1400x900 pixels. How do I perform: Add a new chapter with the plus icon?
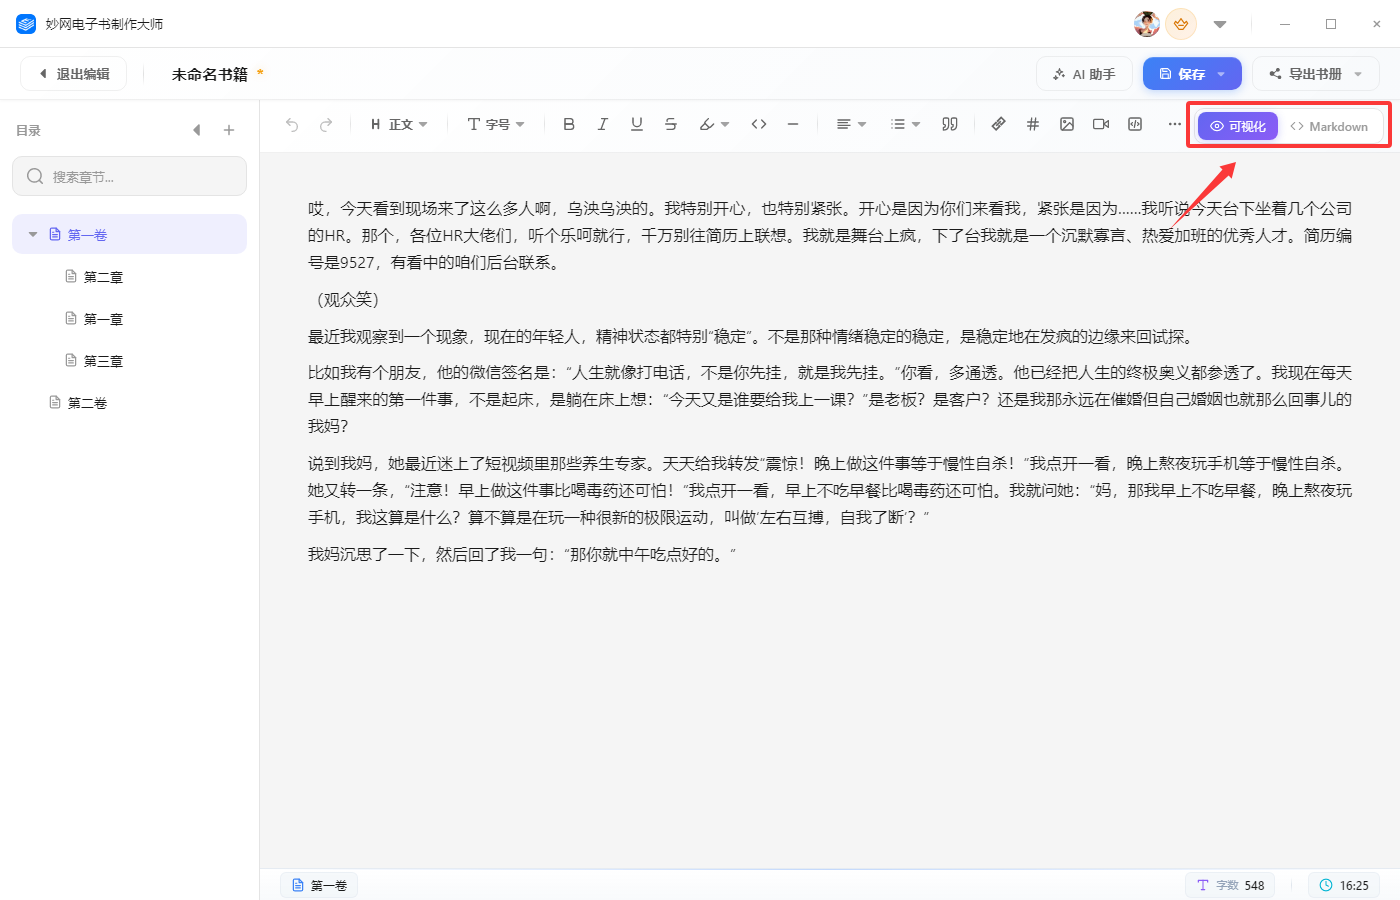(229, 130)
